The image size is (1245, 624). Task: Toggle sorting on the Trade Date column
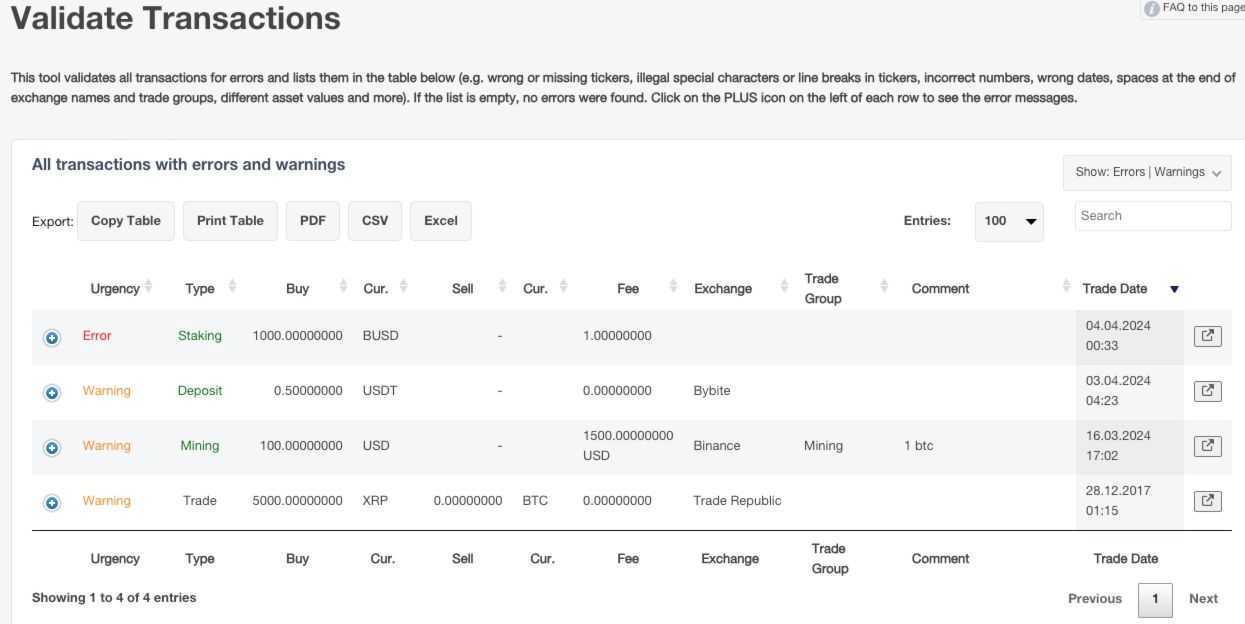[x=1114, y=288]
